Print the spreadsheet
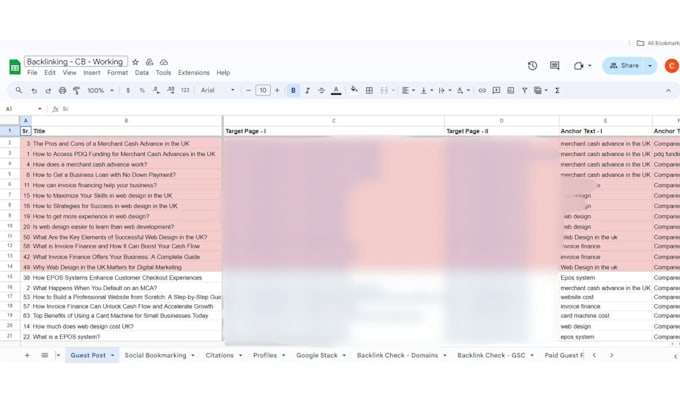Viewport: 680px width, 404px height. coord(62,91)
